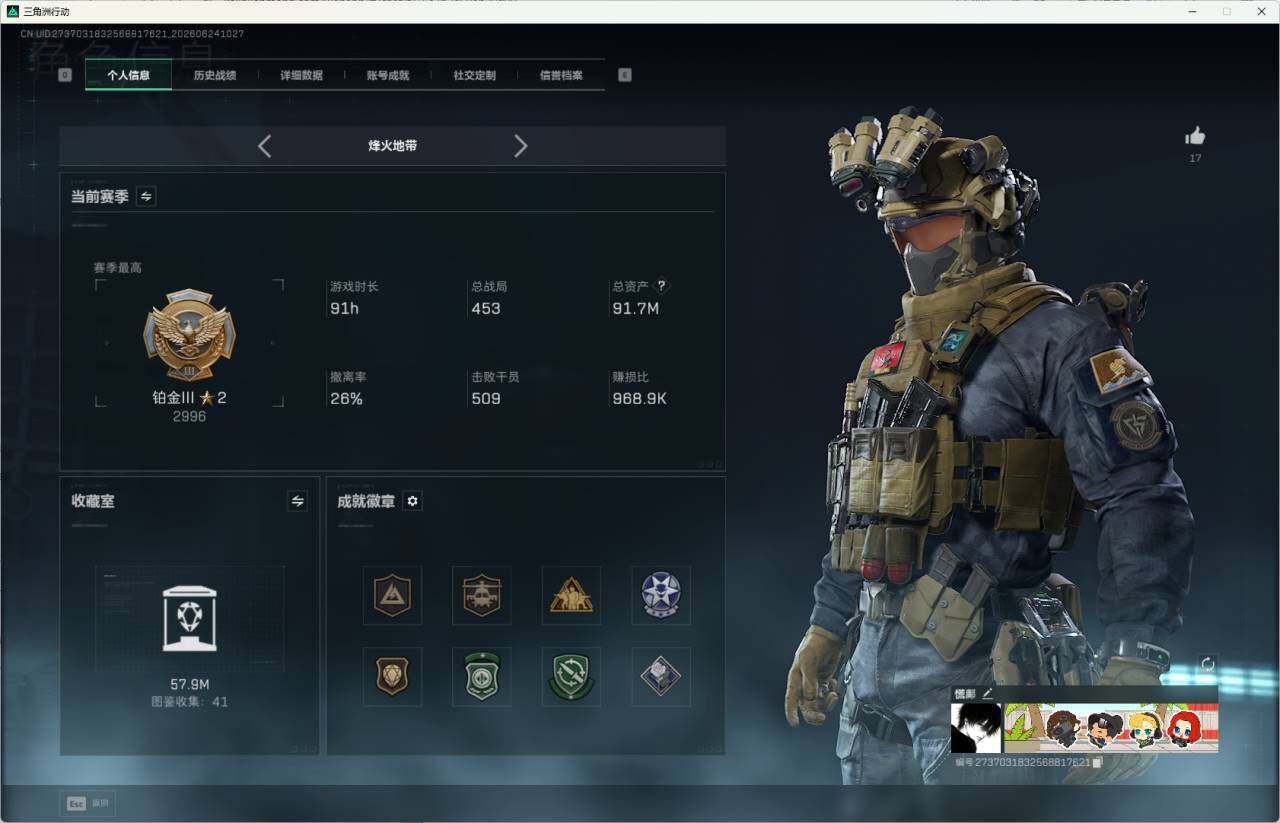Select the green shield with circle emblem badge

click(481, 677)
